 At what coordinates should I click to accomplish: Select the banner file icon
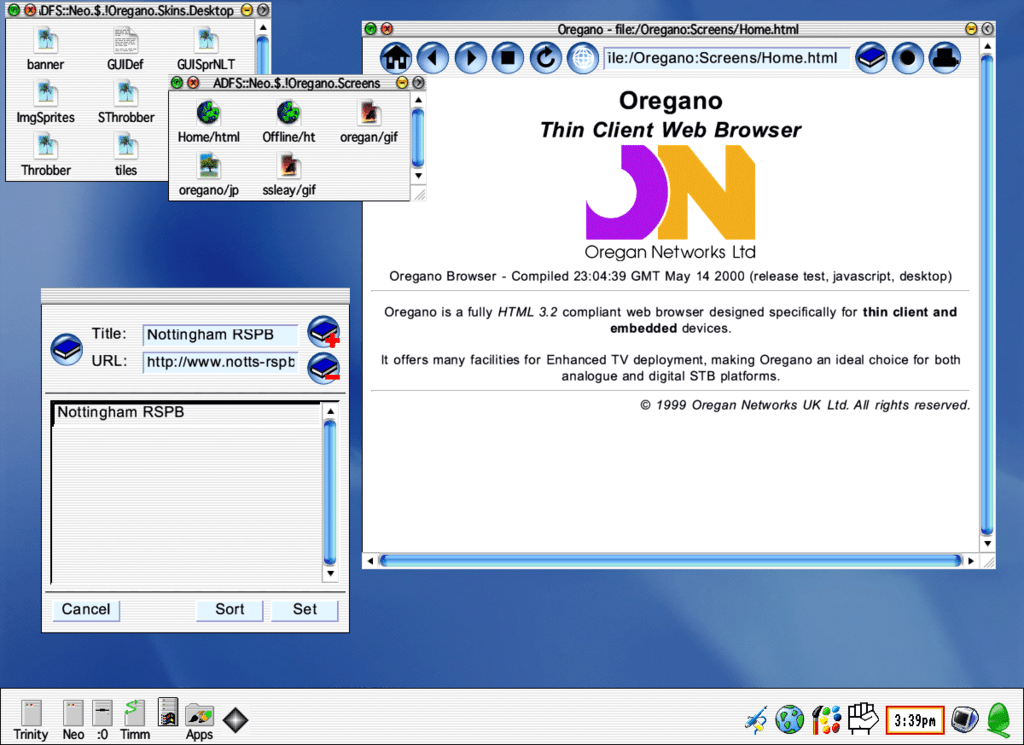45,48
